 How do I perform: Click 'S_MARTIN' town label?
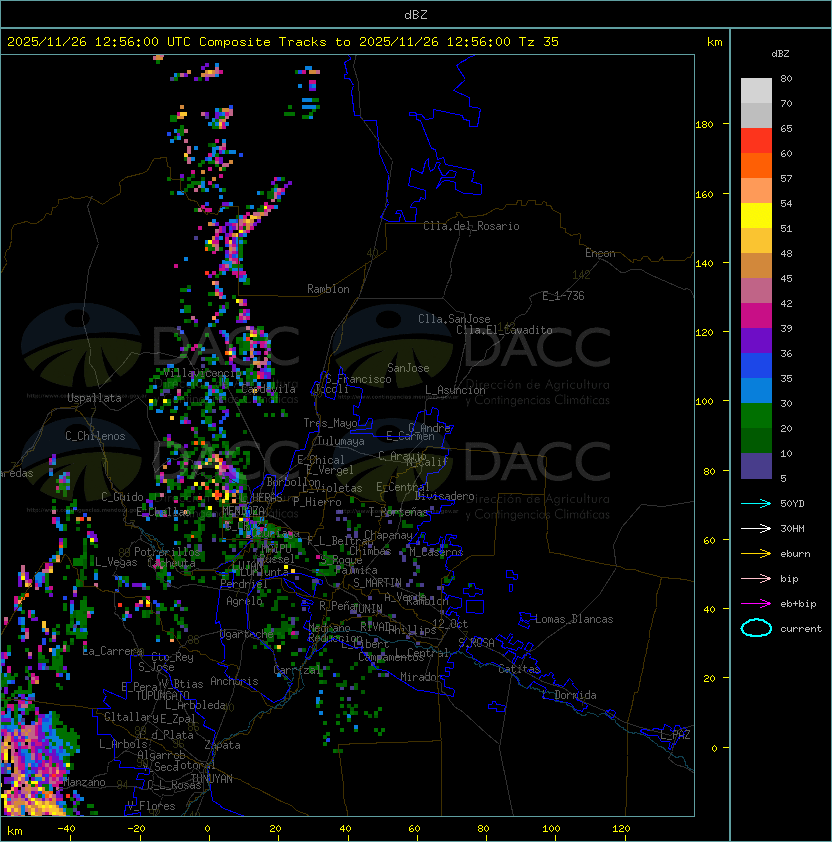click(377, 583)
